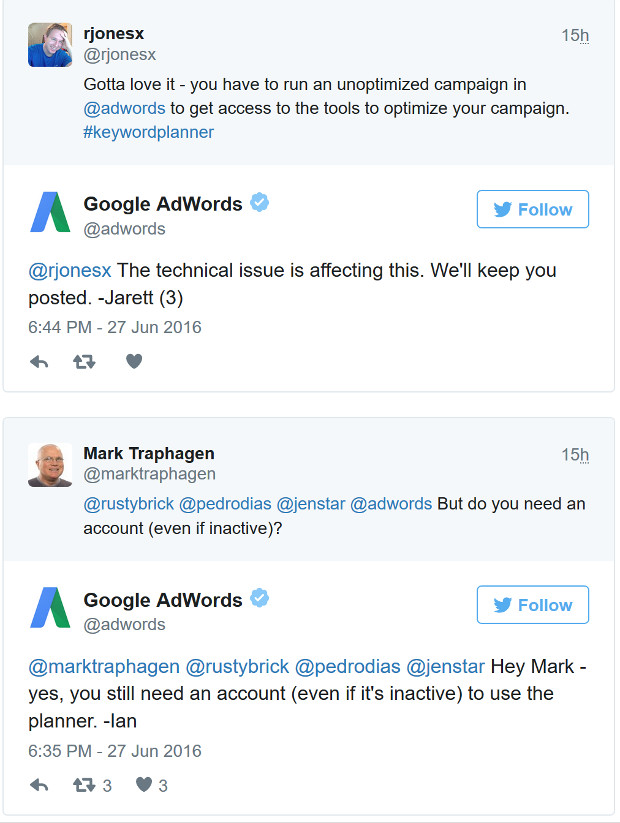Open the @adwords mention in rjonesx's tweet

coord(124,107)
